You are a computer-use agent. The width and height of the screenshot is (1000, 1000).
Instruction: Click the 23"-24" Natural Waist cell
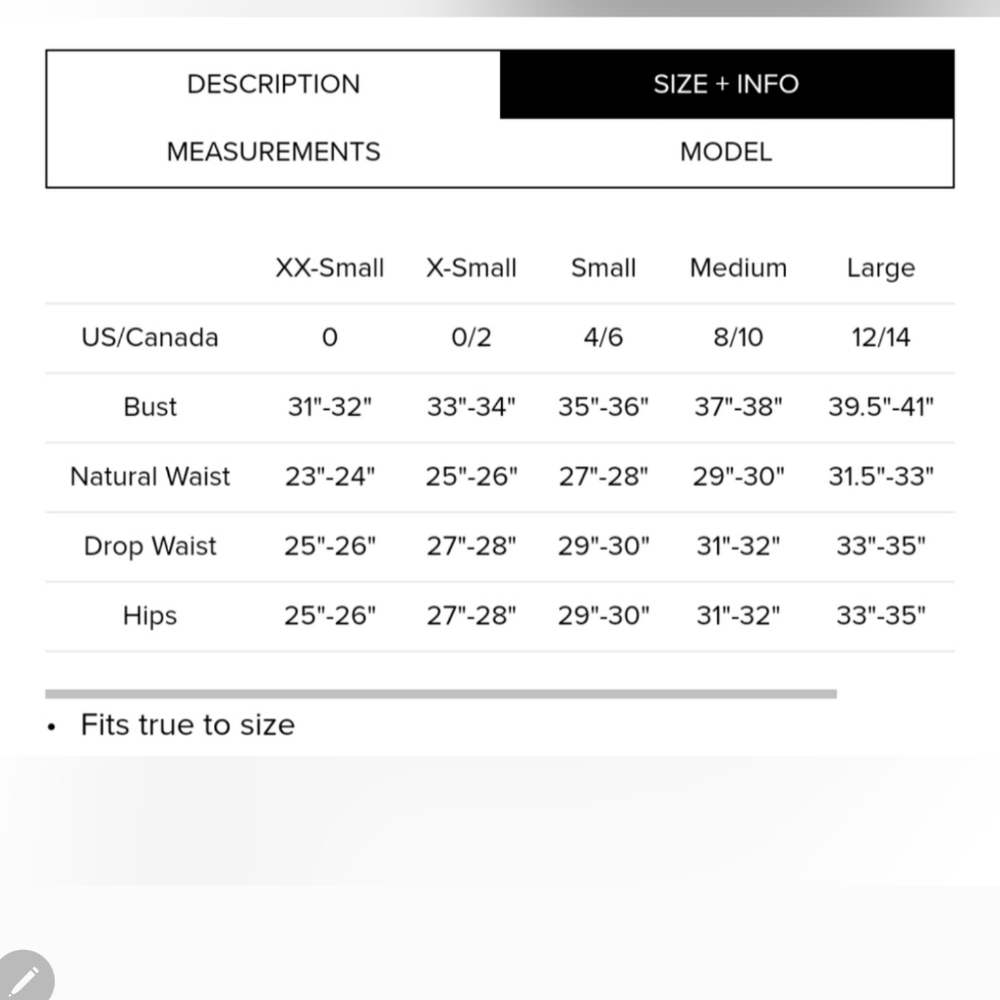click(x=330, y=476)
